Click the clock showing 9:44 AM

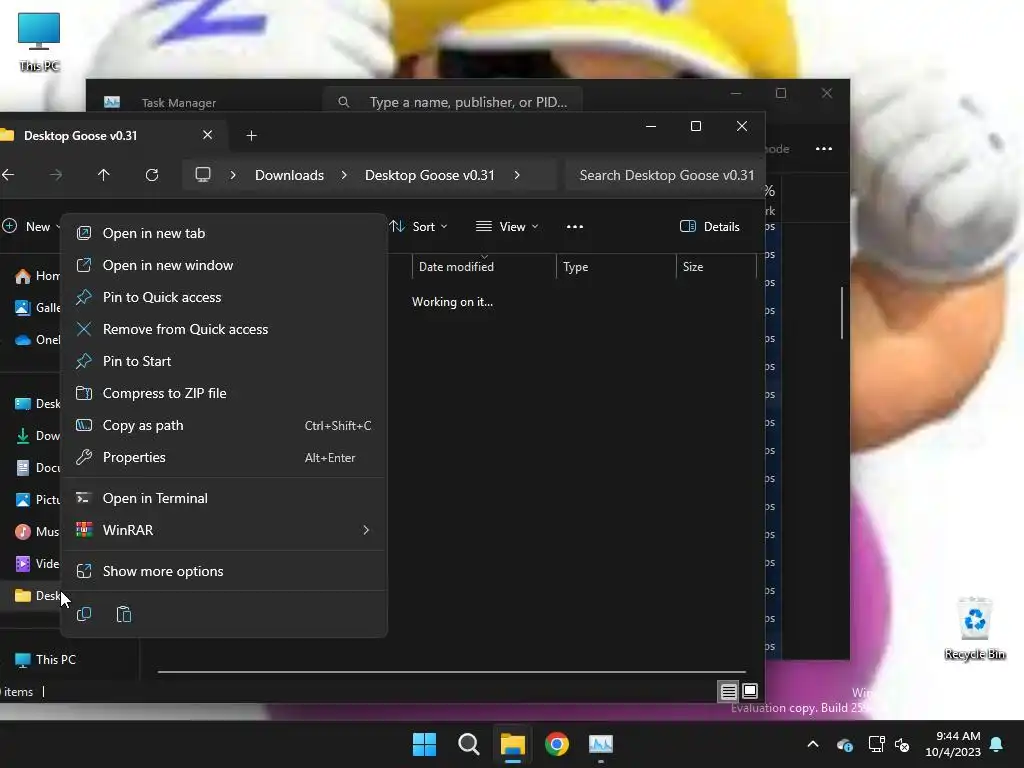click(x=953, y=744)
